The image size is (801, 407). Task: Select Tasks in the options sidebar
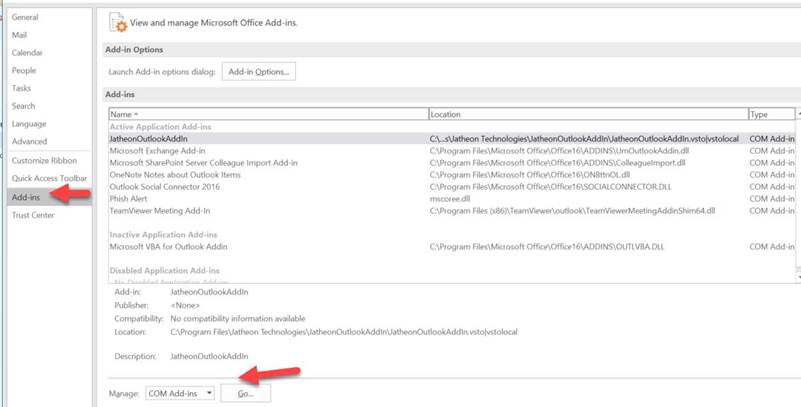(21, 88)
